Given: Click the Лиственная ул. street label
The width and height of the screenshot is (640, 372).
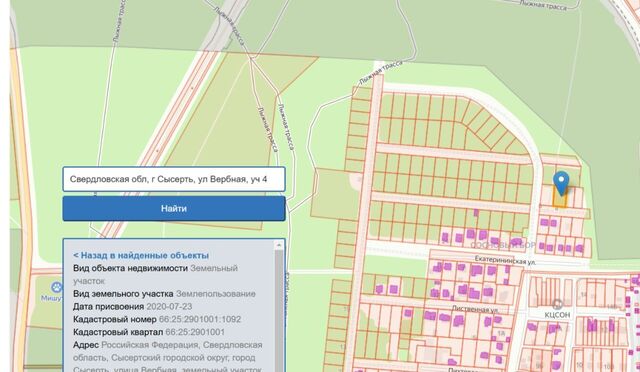Looking at the screenshot, I should (x=475, y=309).
